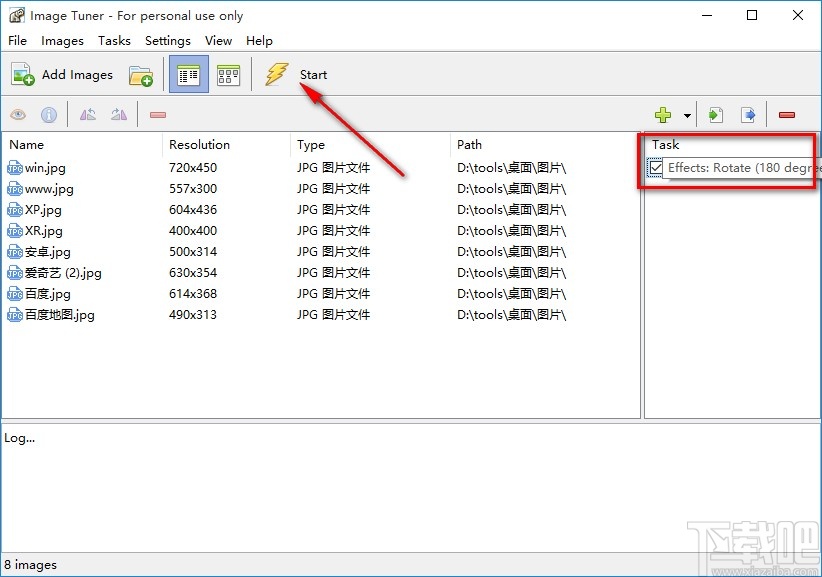This screenshot has height=577, width=822.
Task: Switch to details list view
Action: 189,74
